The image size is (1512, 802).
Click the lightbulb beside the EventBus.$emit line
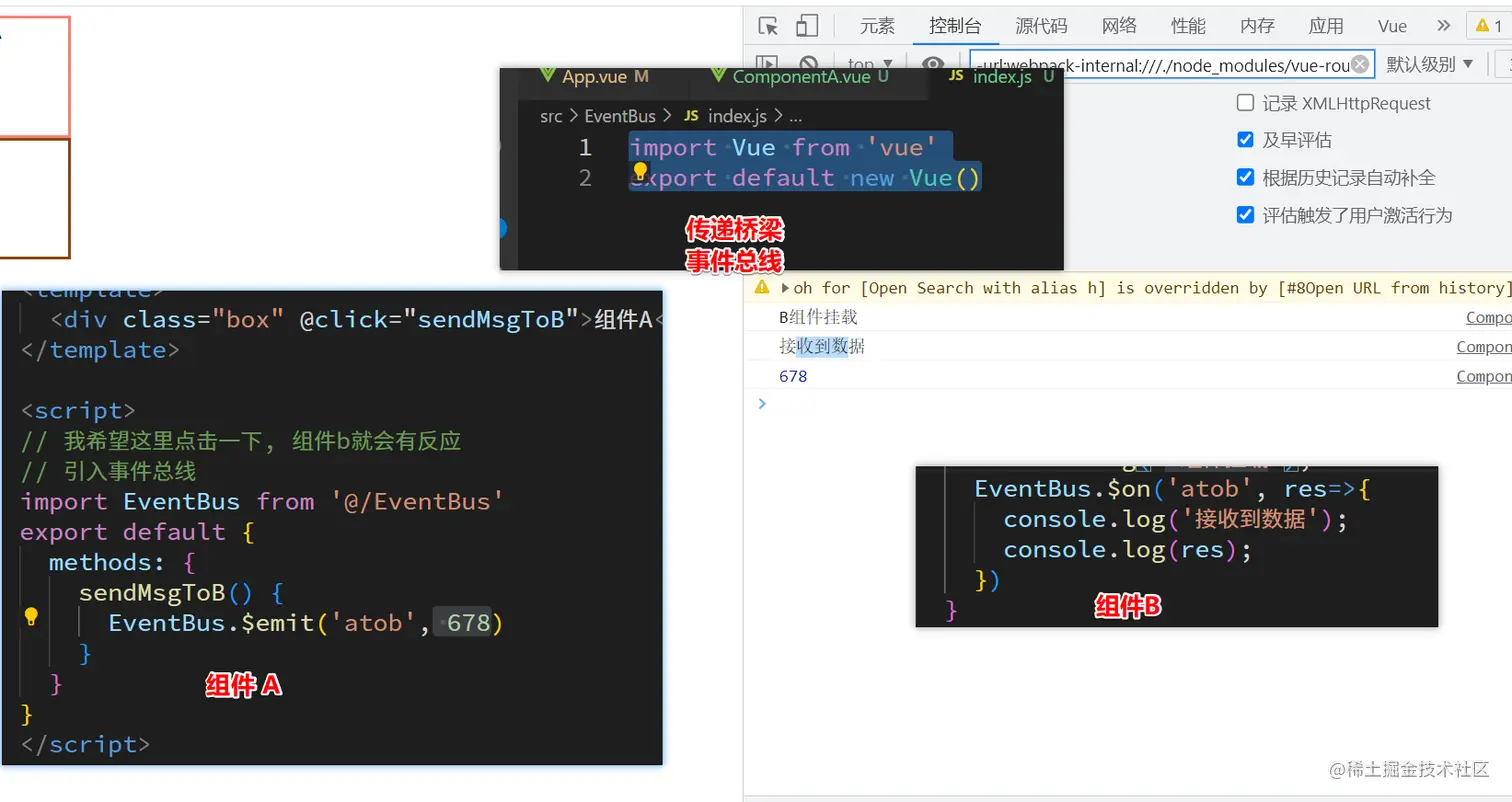click(31, 616)
